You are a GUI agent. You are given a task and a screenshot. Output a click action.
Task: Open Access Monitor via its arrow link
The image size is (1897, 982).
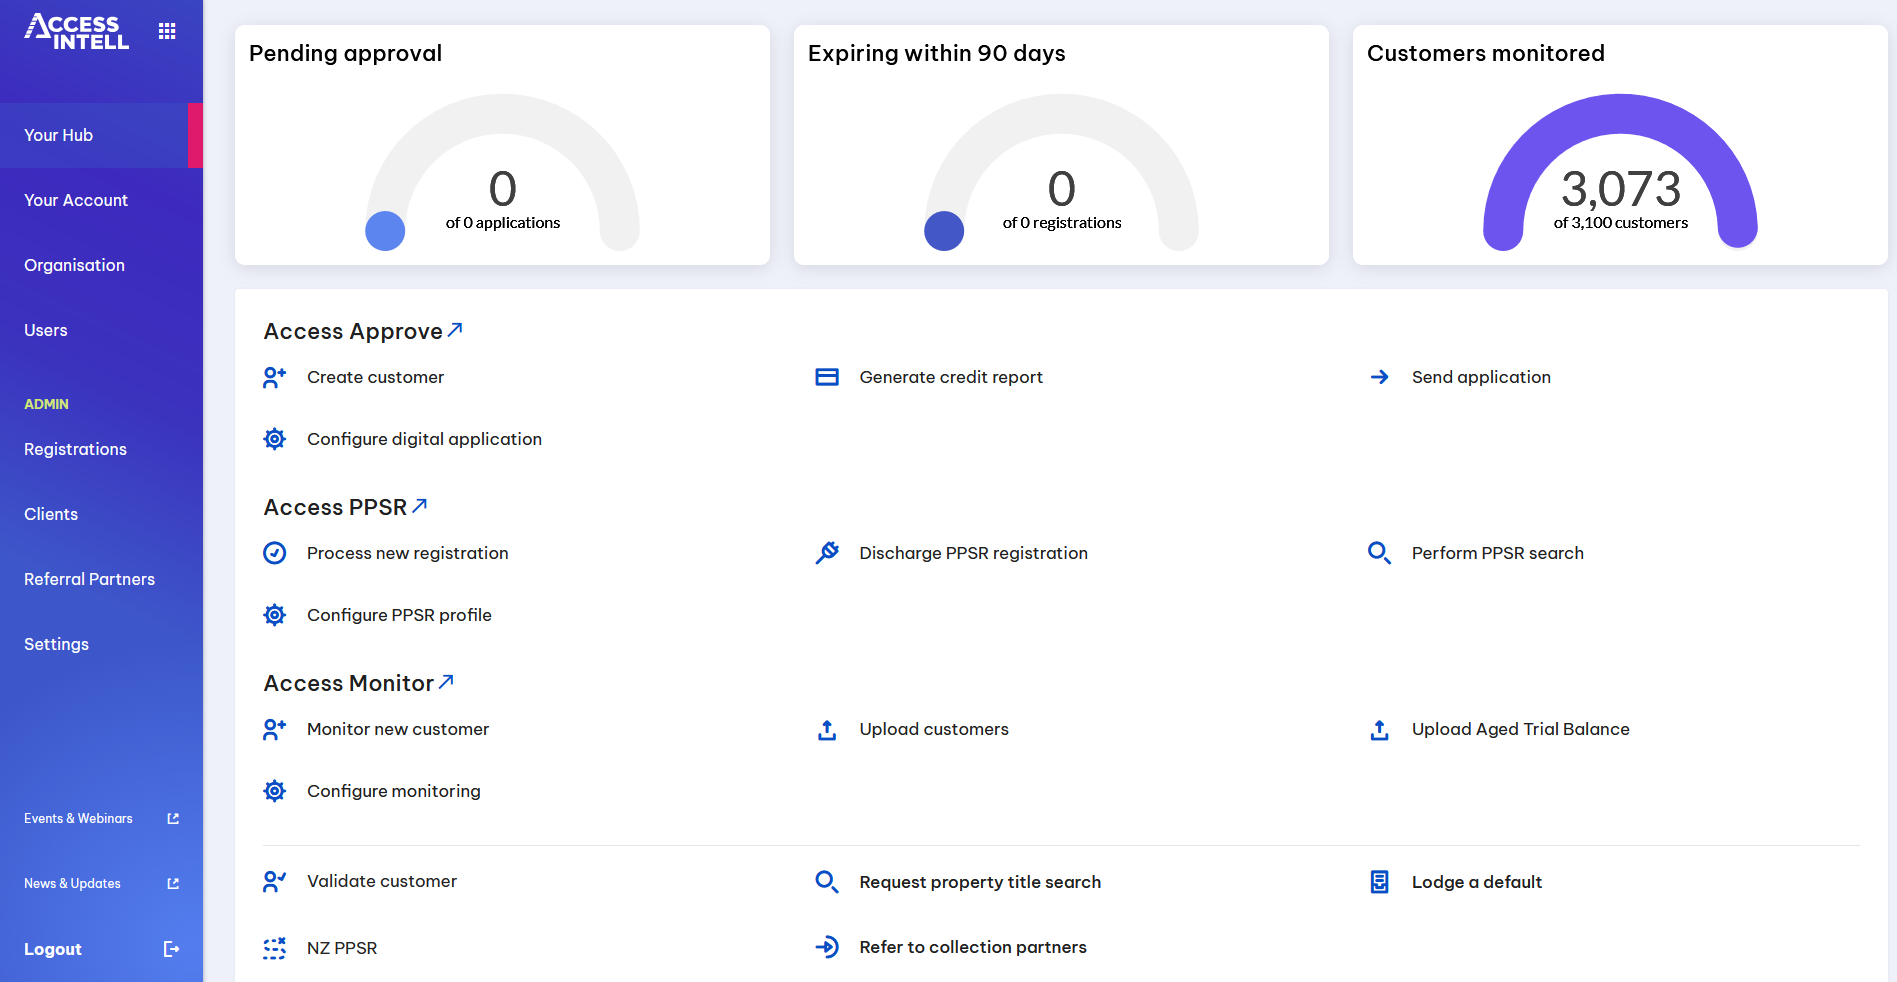coord(445,681)
